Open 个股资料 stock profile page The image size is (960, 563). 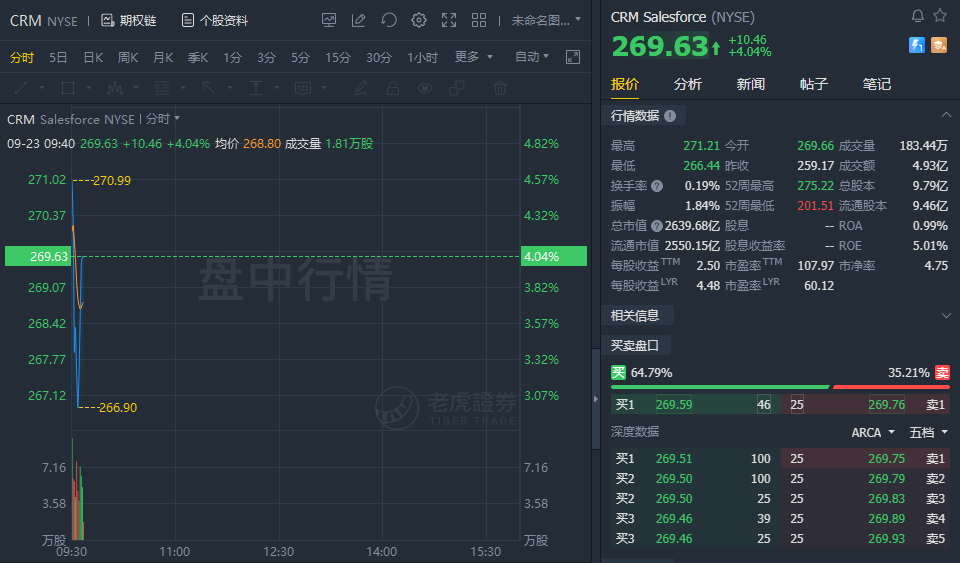(215, 21)
